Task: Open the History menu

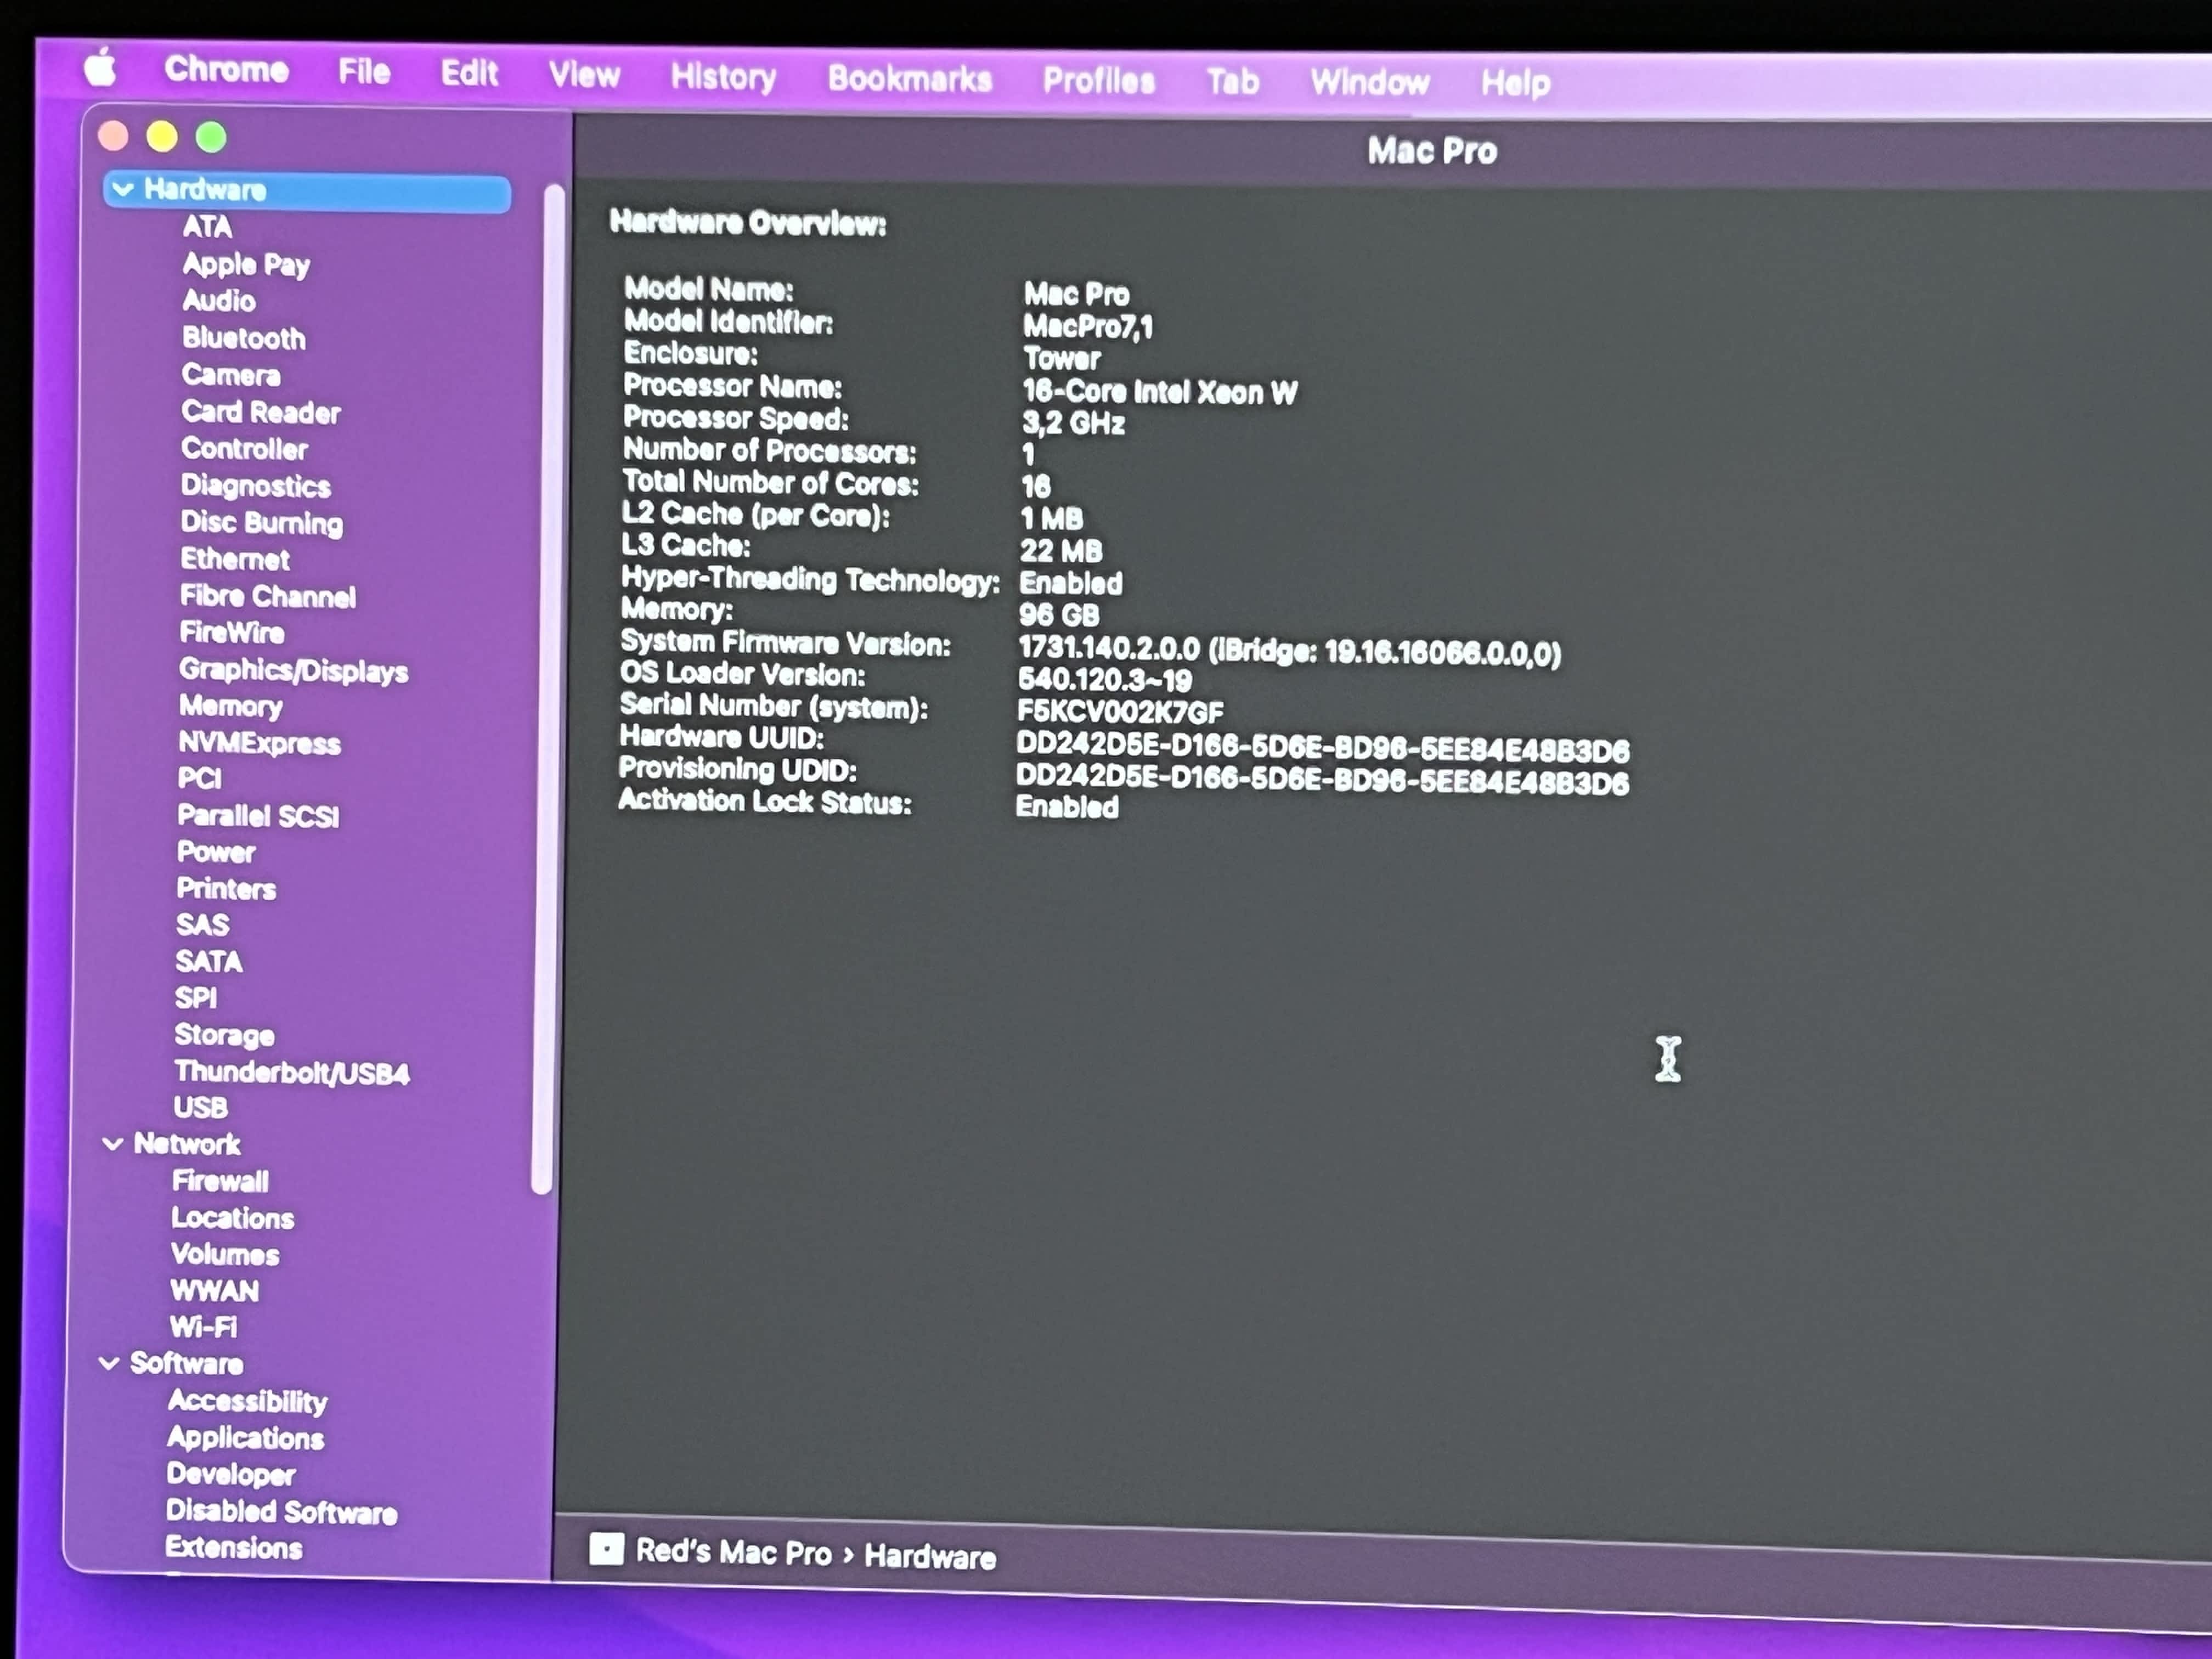Action: [x=723, y=76]
